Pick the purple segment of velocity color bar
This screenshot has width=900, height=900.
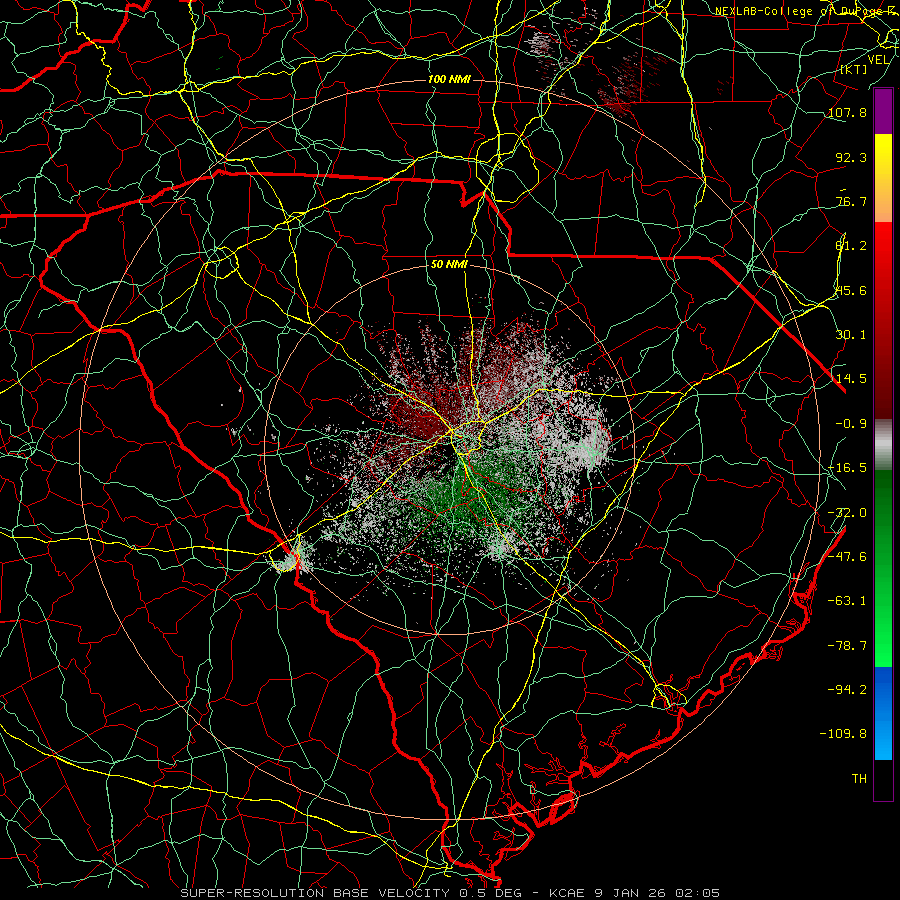[x=883, y=111]
